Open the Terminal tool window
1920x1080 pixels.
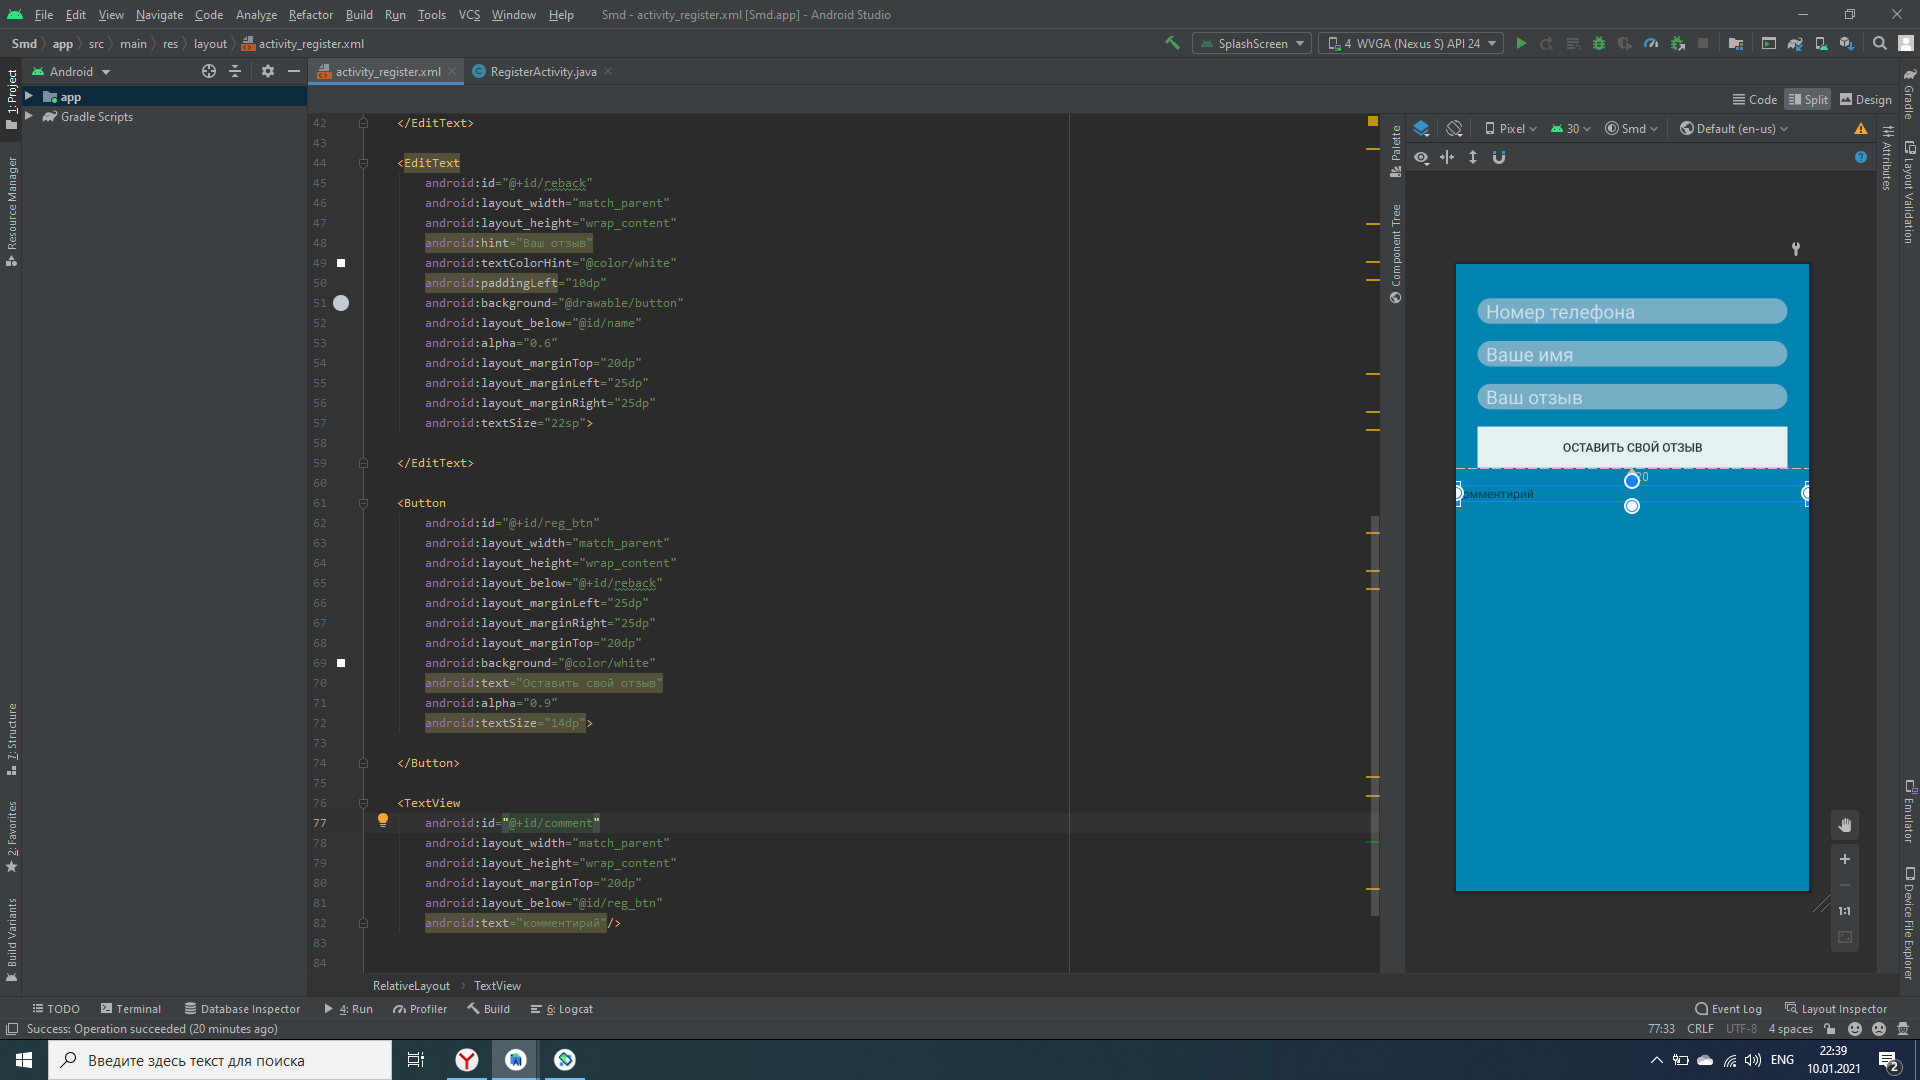coord(130,1009)
